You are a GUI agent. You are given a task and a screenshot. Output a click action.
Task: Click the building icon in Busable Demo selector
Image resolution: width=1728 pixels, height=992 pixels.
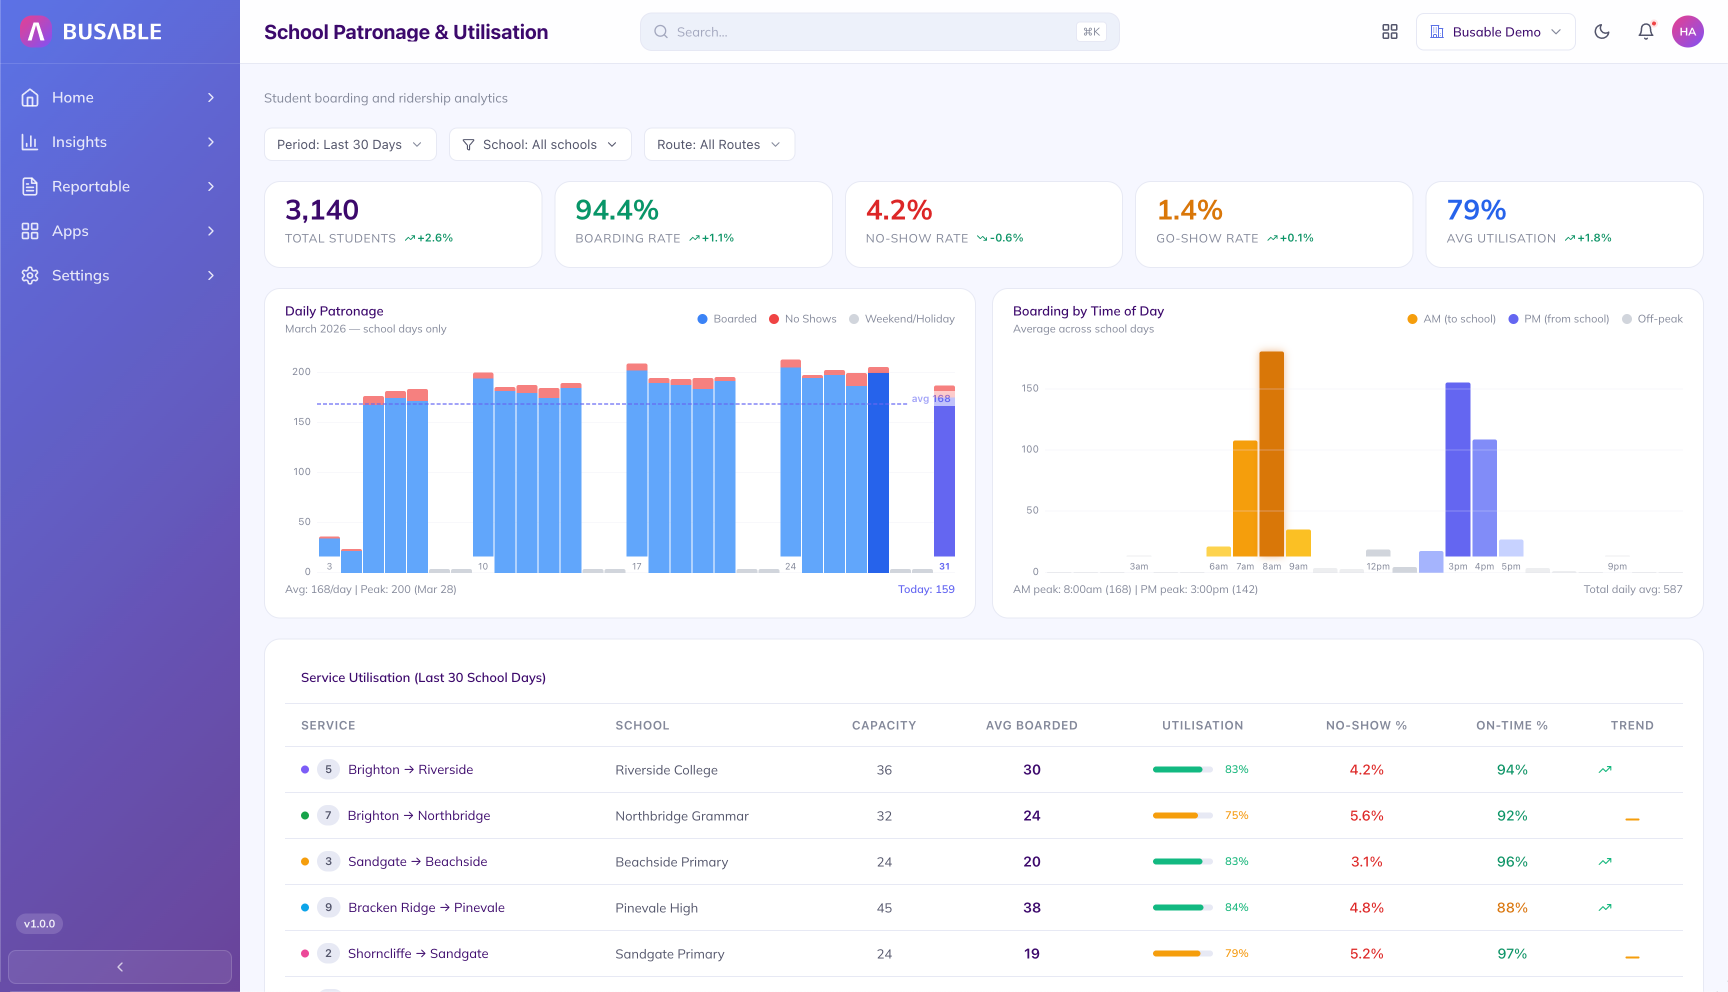(x=1437, y=32)
